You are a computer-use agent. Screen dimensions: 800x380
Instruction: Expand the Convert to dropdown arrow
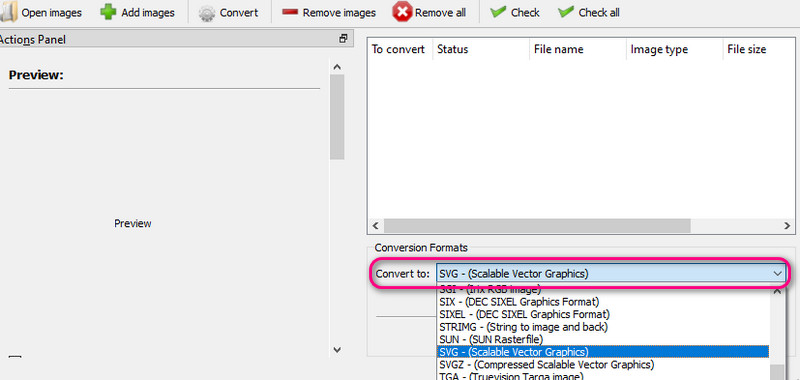coord(777,274)
